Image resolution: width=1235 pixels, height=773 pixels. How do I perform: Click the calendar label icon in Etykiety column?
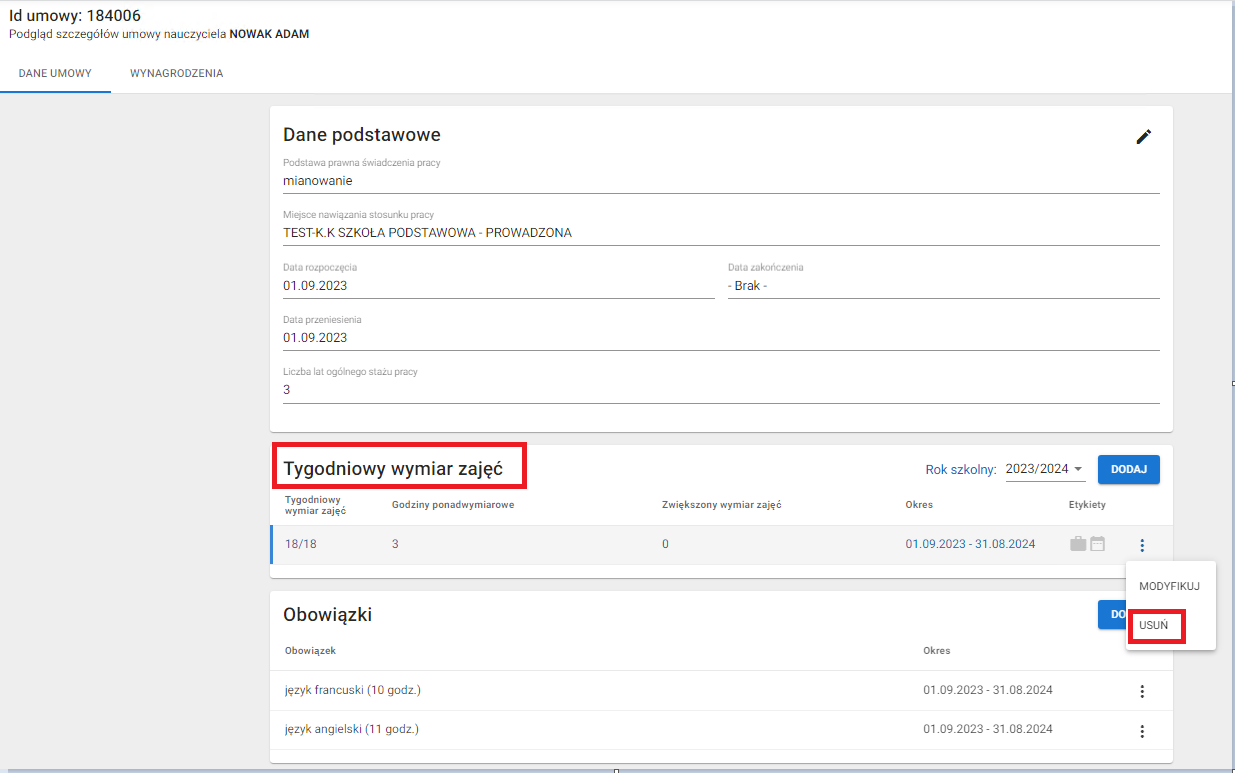coord(1097,544)
